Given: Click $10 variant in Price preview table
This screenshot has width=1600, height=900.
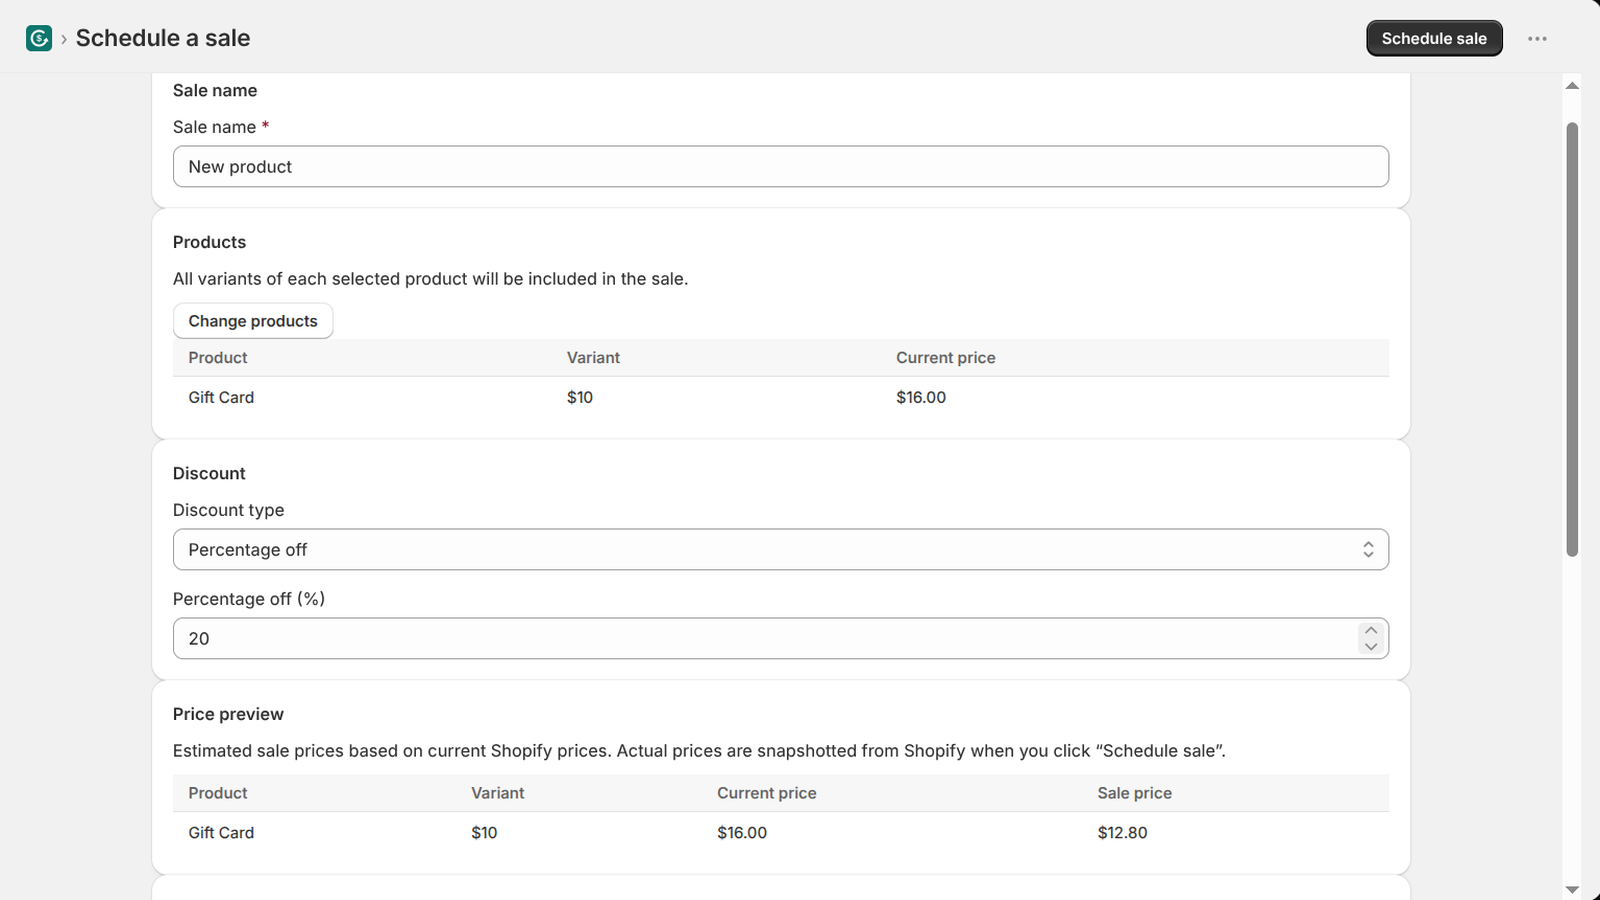Looking at the screenshot, I should pyautogui.click(x=484, y=833).
